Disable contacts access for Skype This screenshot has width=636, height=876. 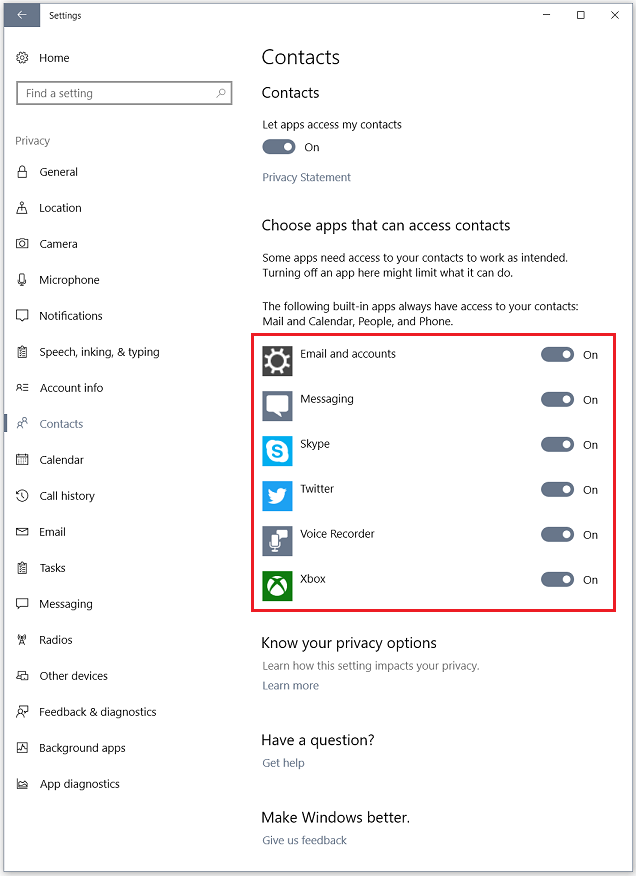click(557, 445)
